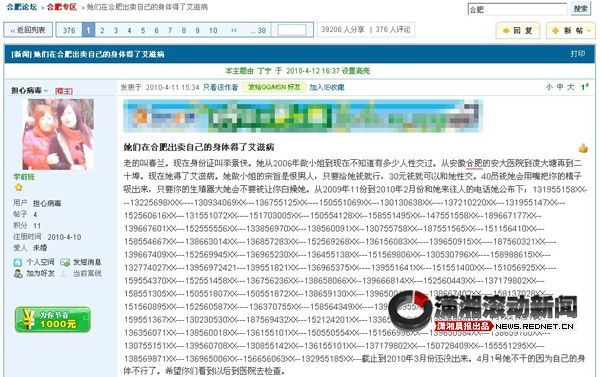Image resolution: width=600 pixels, height=377 pixels.
Task: Click the 用户 担心病毒 row in the user panel
Action: 37,203
